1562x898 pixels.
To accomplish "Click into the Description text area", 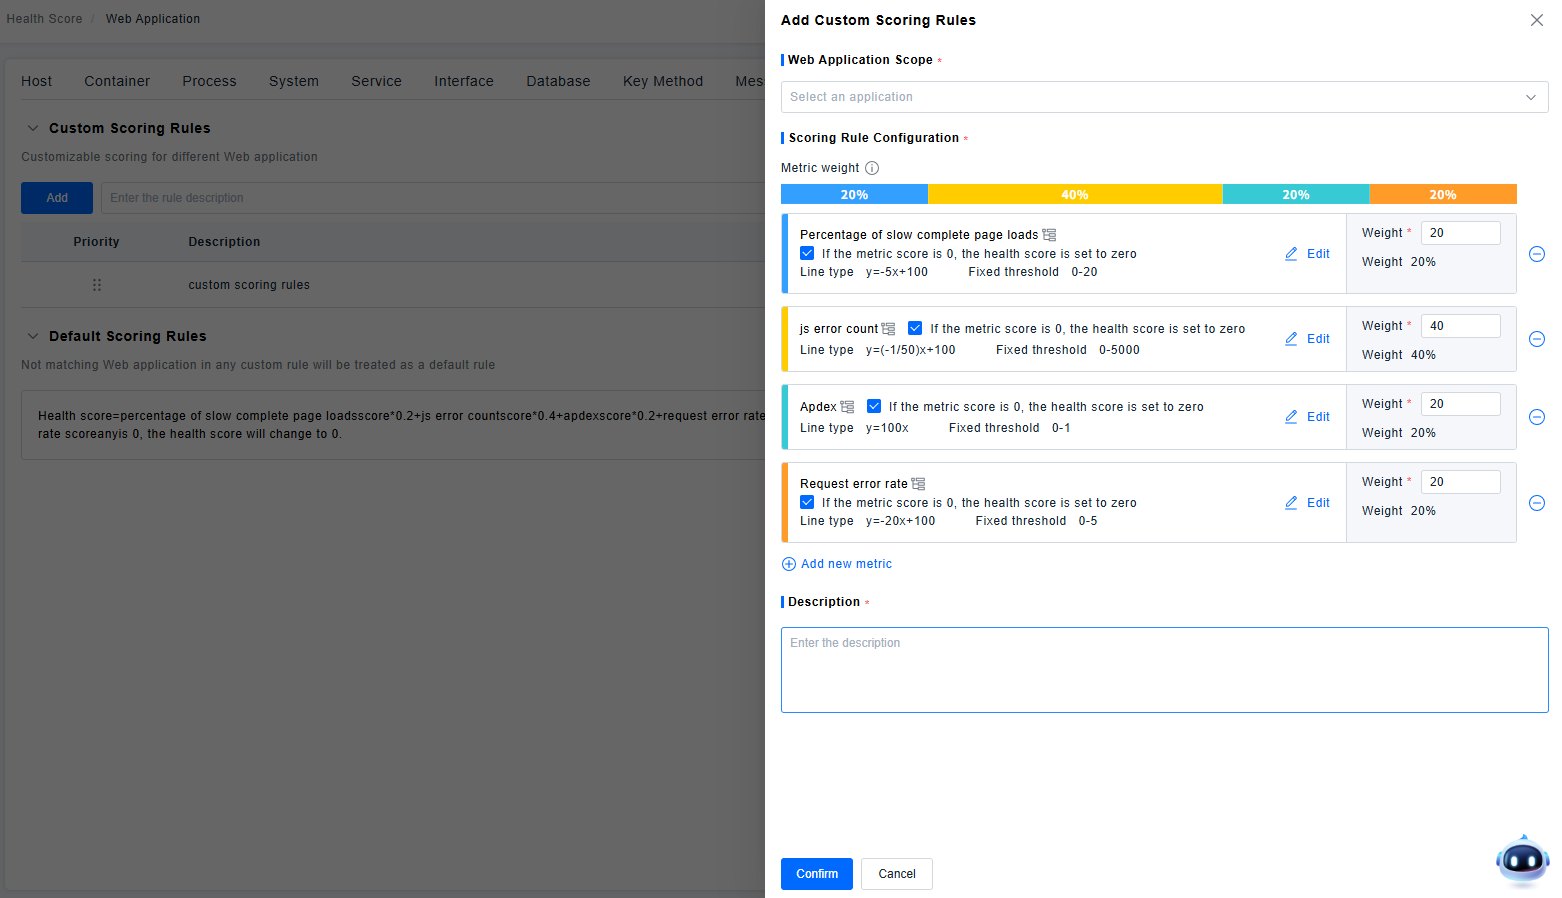I will click(x=1164, y=670).
